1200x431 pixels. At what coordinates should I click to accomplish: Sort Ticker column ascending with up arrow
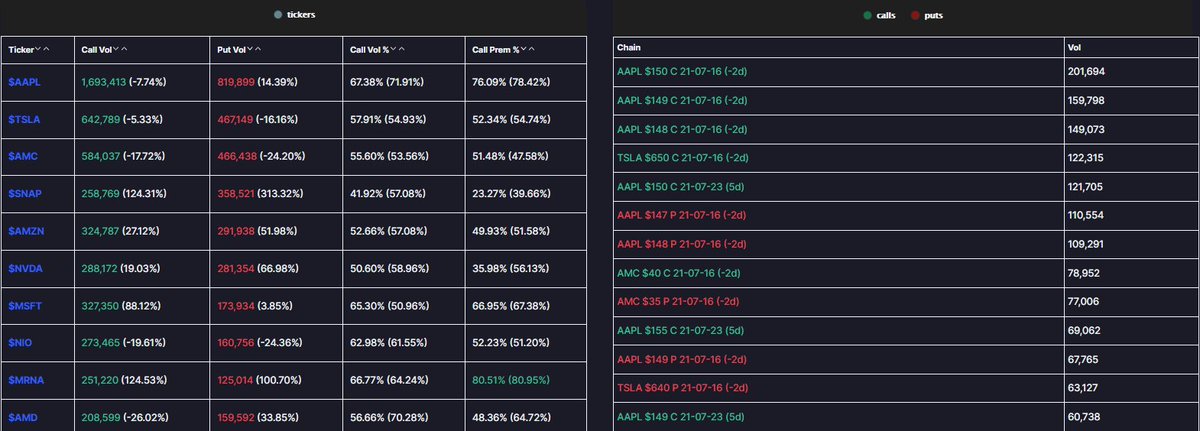[x=47, y=49]
